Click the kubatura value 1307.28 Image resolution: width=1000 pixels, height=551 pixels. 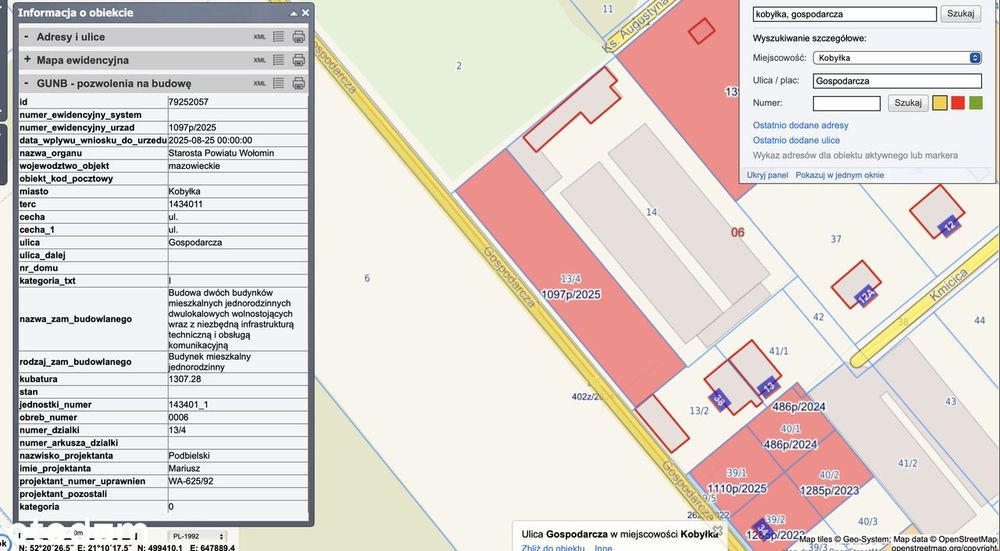tap(184, 379)
